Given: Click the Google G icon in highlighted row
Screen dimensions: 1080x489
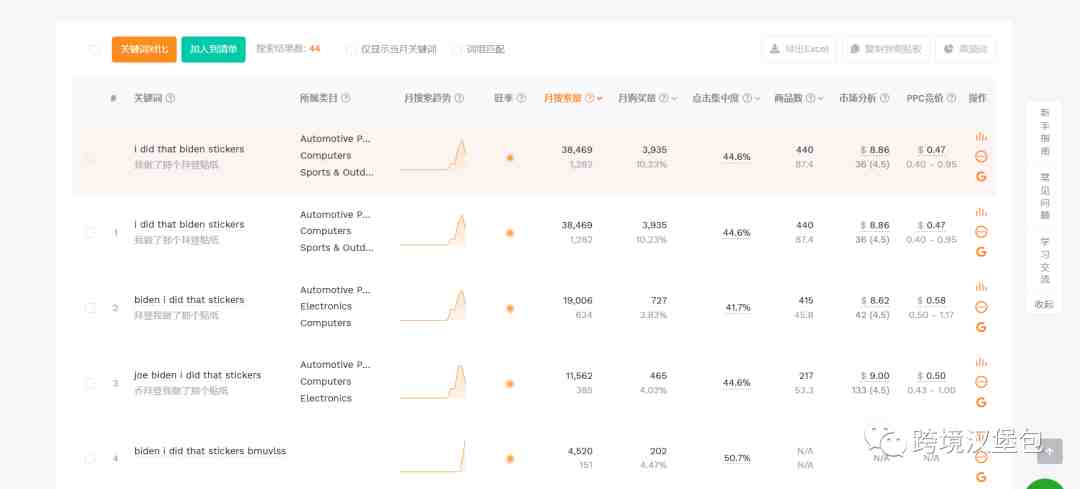Looking at the screenshot, I should point(981,176).
